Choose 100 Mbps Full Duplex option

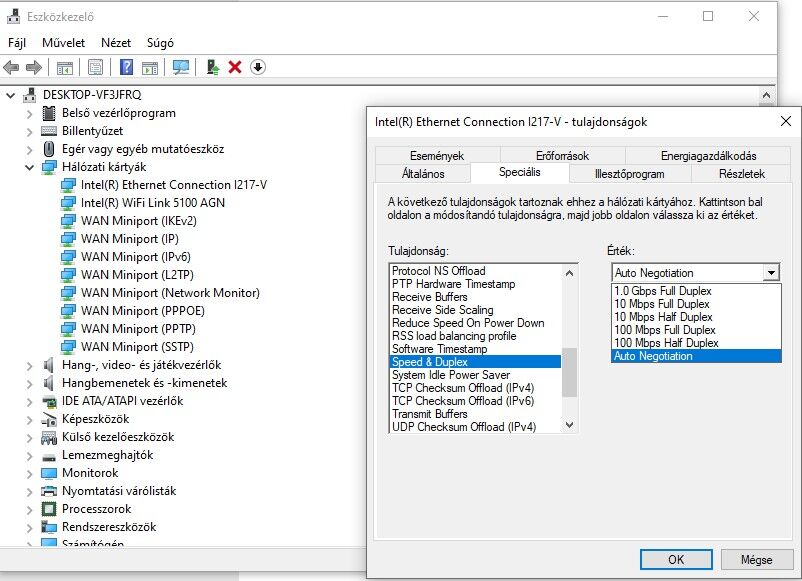696,330
